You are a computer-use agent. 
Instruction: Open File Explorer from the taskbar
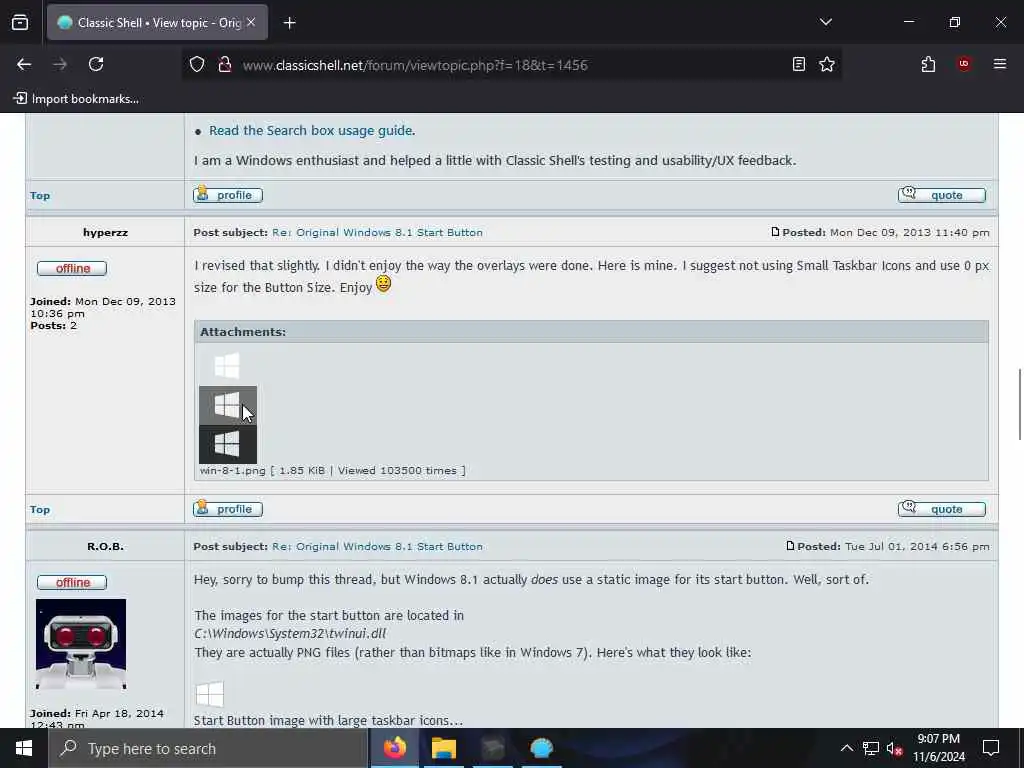tap(443, 748)
